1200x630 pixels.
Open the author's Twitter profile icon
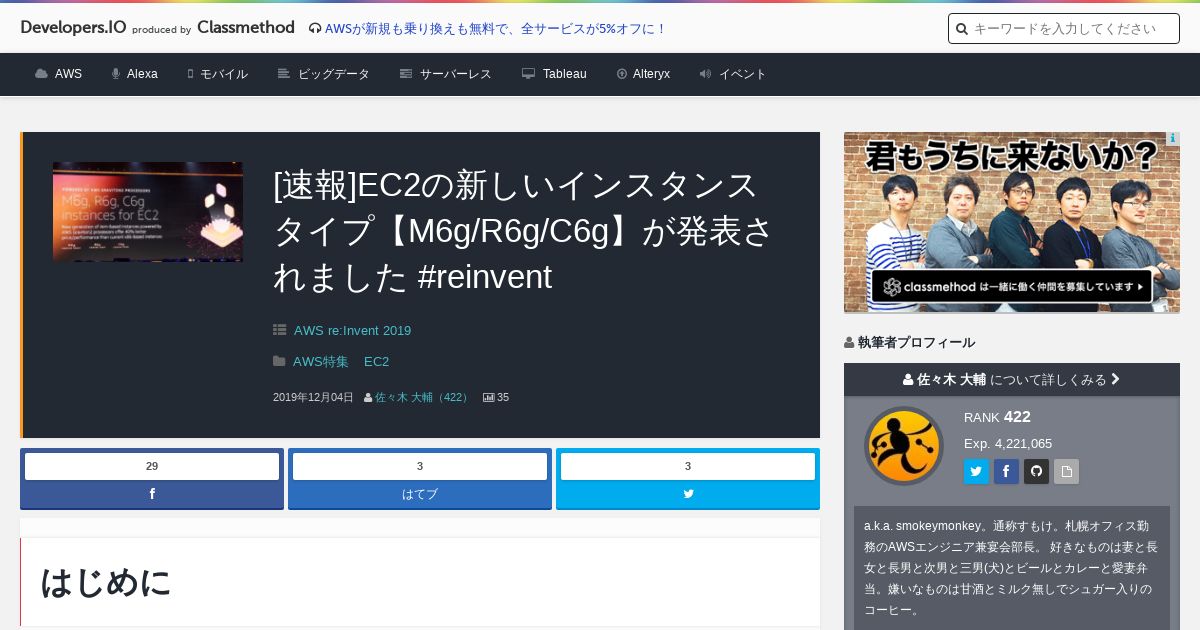[x=976, y=472]
